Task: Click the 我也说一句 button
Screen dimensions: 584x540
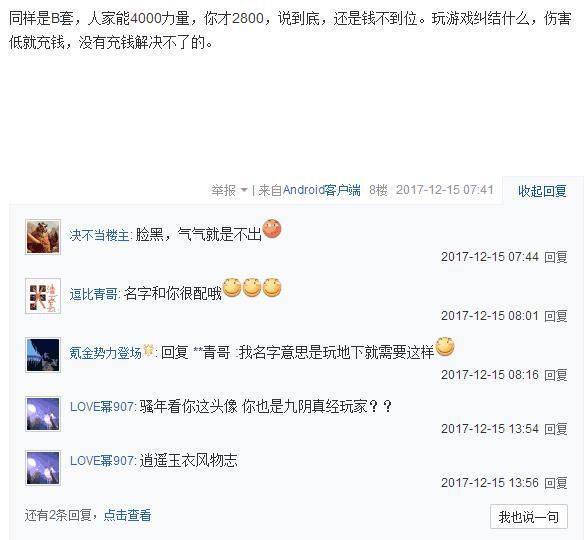Action: (529, 517)
